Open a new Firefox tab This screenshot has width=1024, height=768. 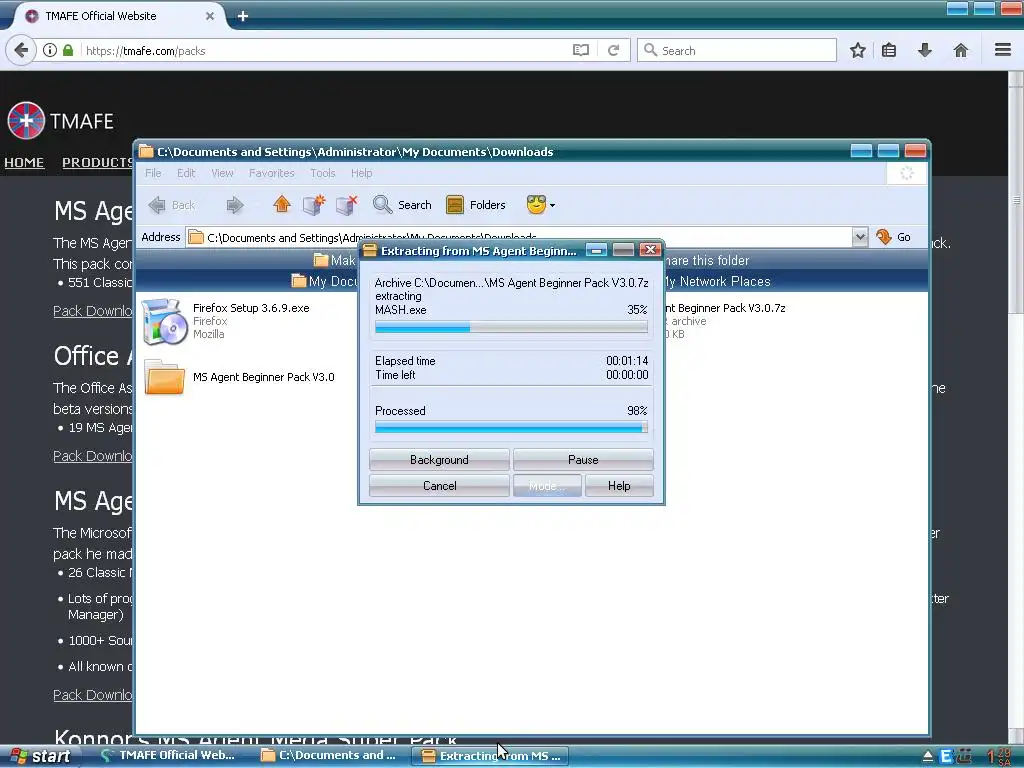(242, 16)
